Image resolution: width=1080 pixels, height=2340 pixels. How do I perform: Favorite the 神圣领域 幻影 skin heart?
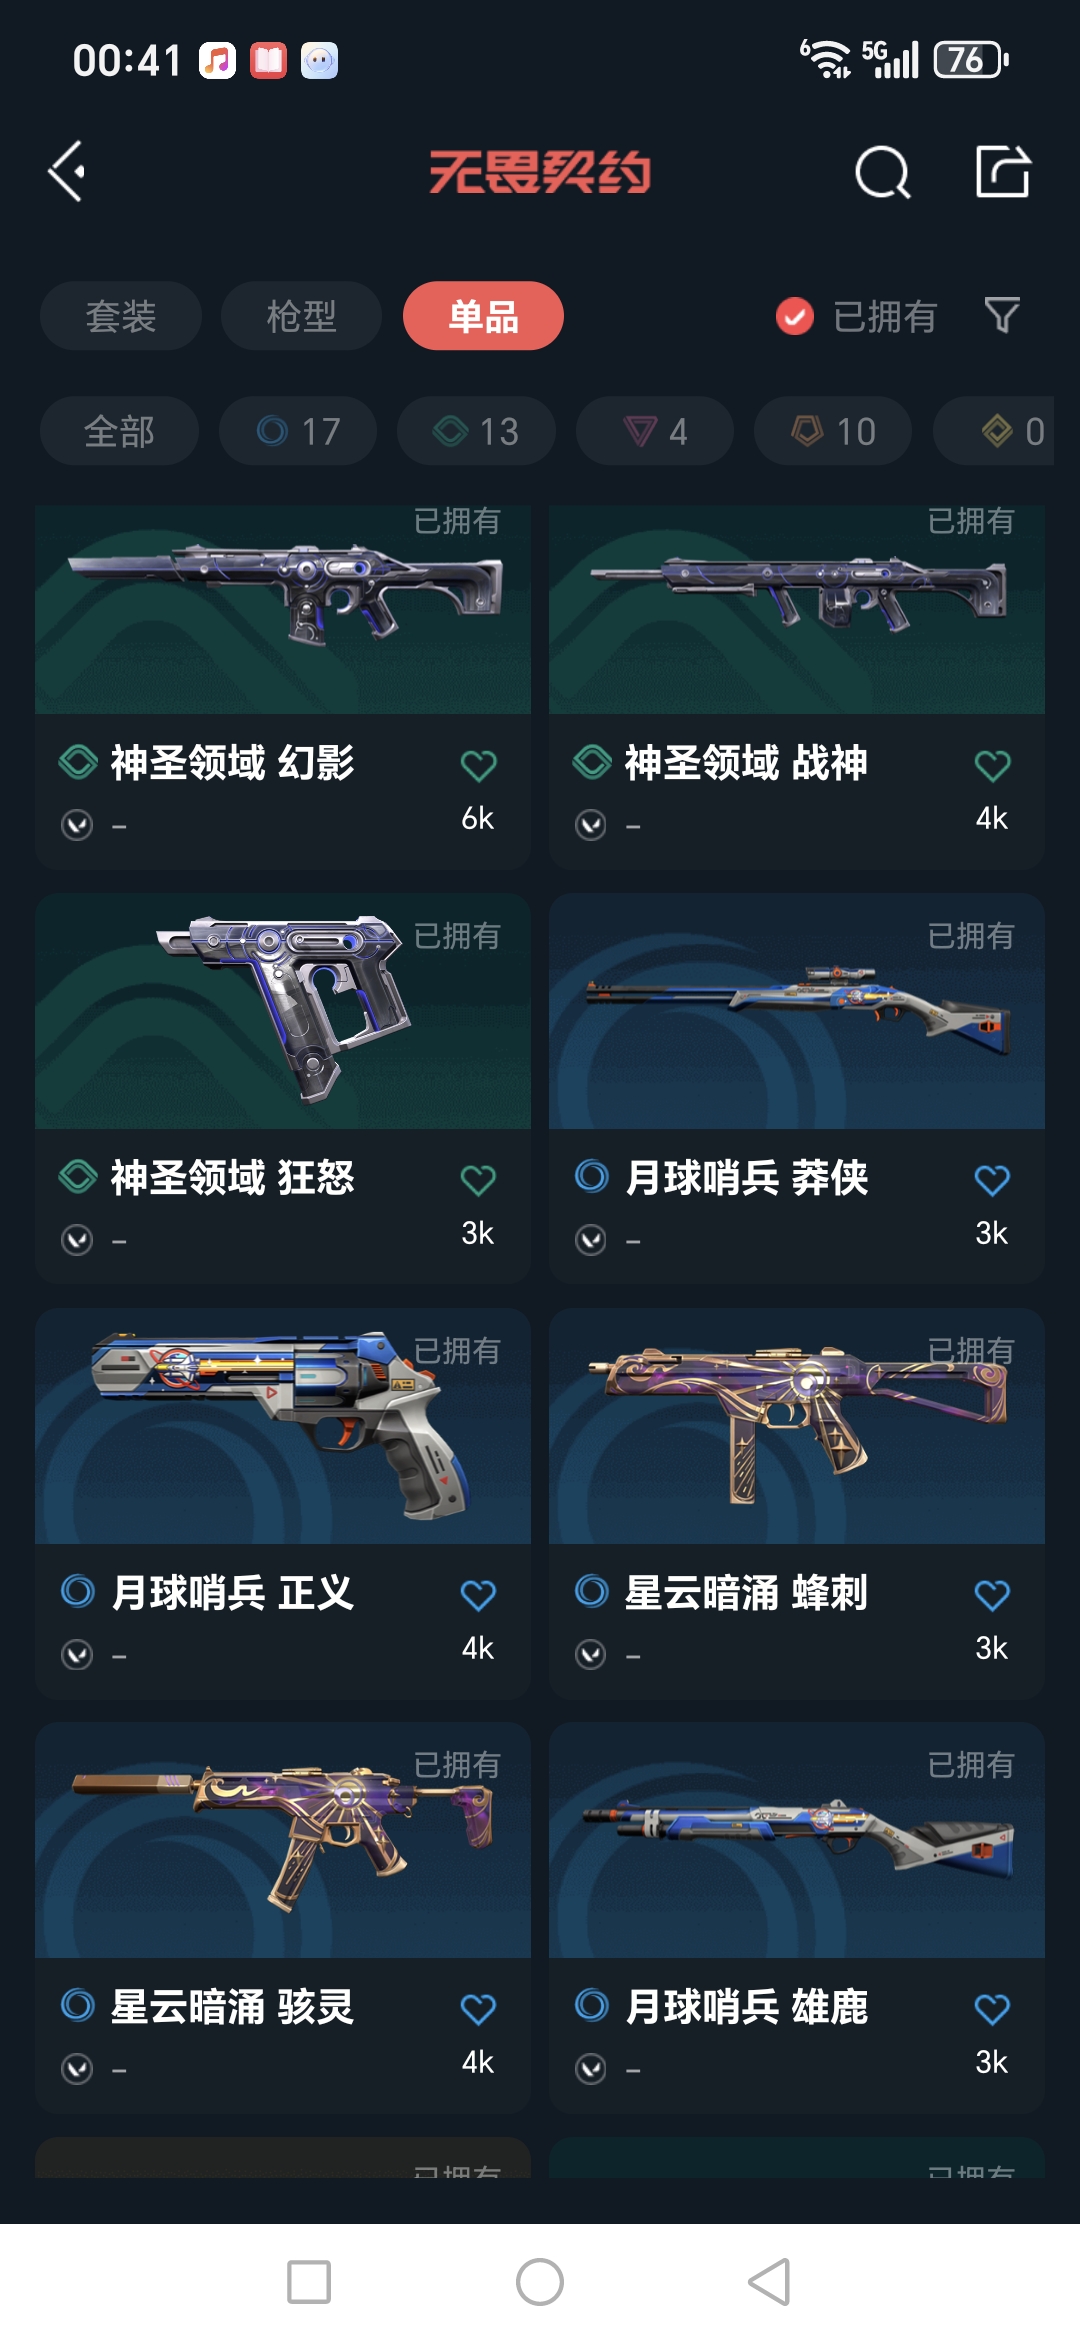(x=478, y=766)
